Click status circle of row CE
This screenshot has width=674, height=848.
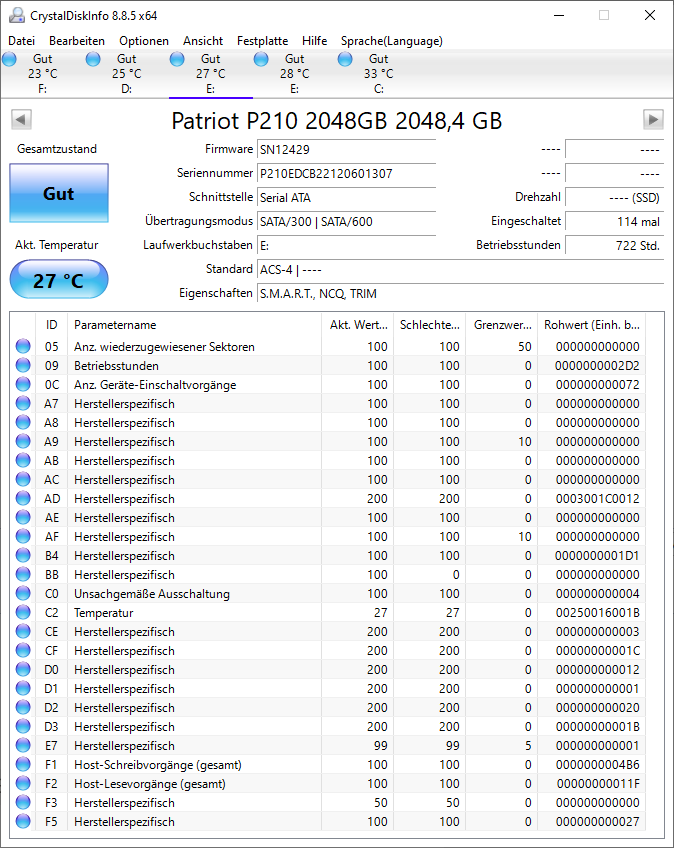click(23, 631)
